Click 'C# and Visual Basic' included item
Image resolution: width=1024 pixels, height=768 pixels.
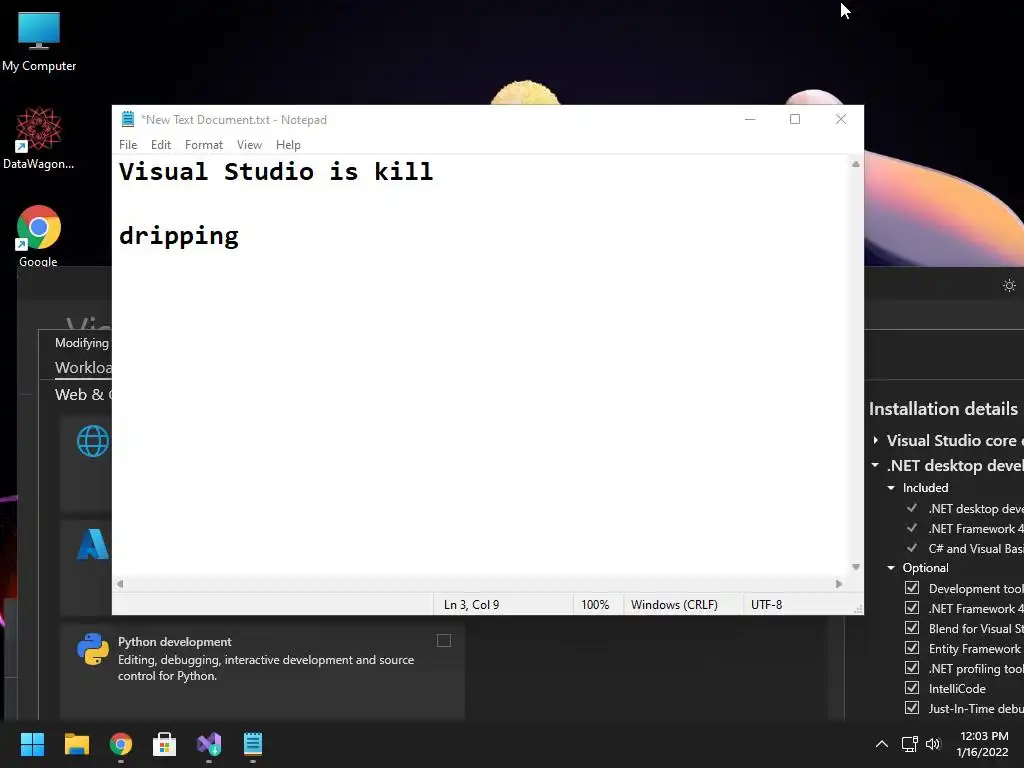976,549
